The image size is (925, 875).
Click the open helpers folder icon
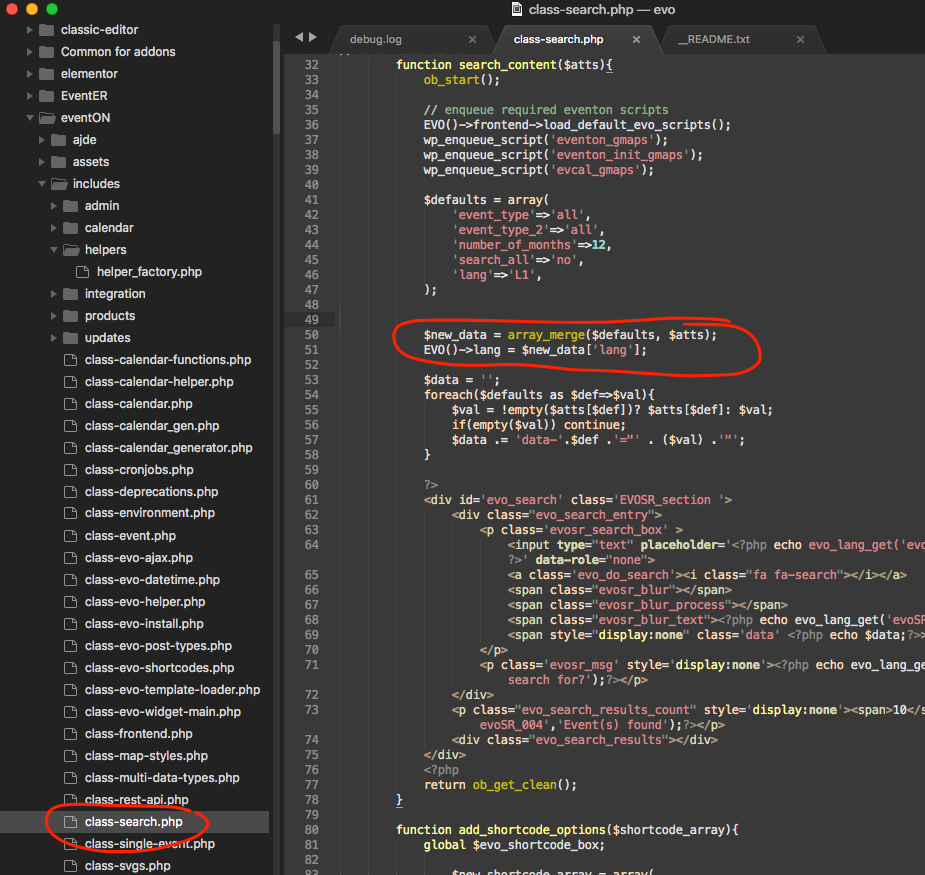click(70, 250)
